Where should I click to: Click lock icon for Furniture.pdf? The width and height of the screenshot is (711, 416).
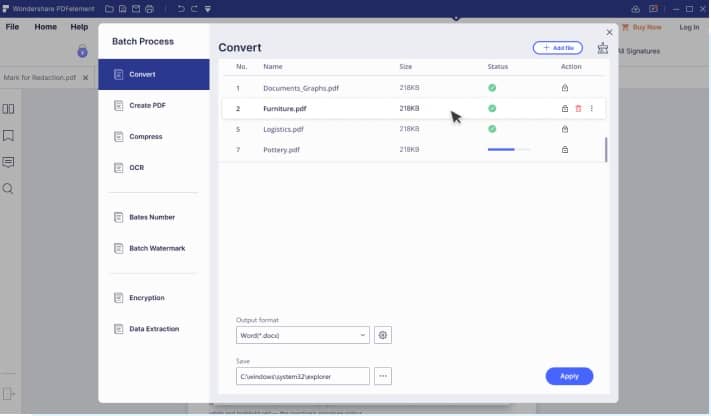565,108
